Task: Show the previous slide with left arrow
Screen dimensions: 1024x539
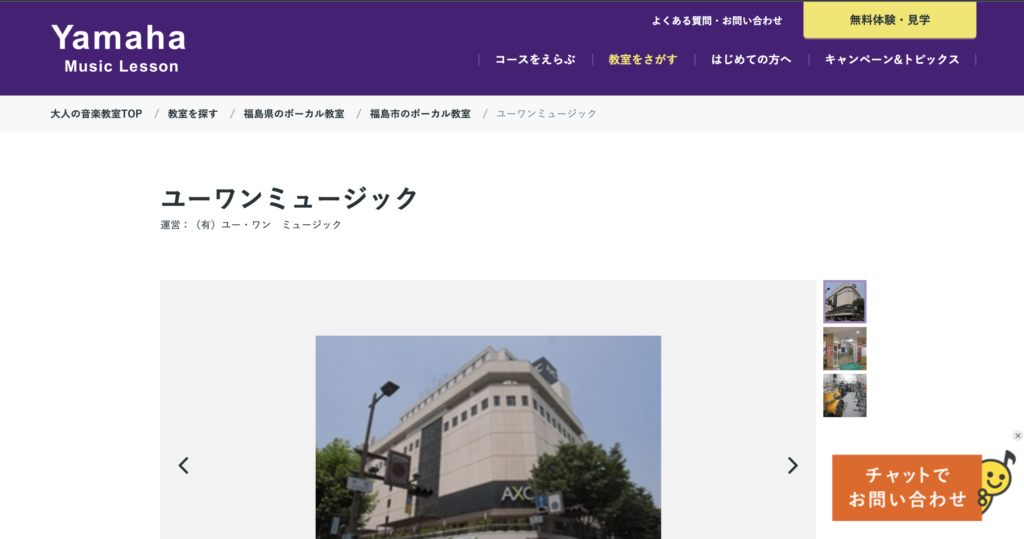Action: [x=184, y=465]
